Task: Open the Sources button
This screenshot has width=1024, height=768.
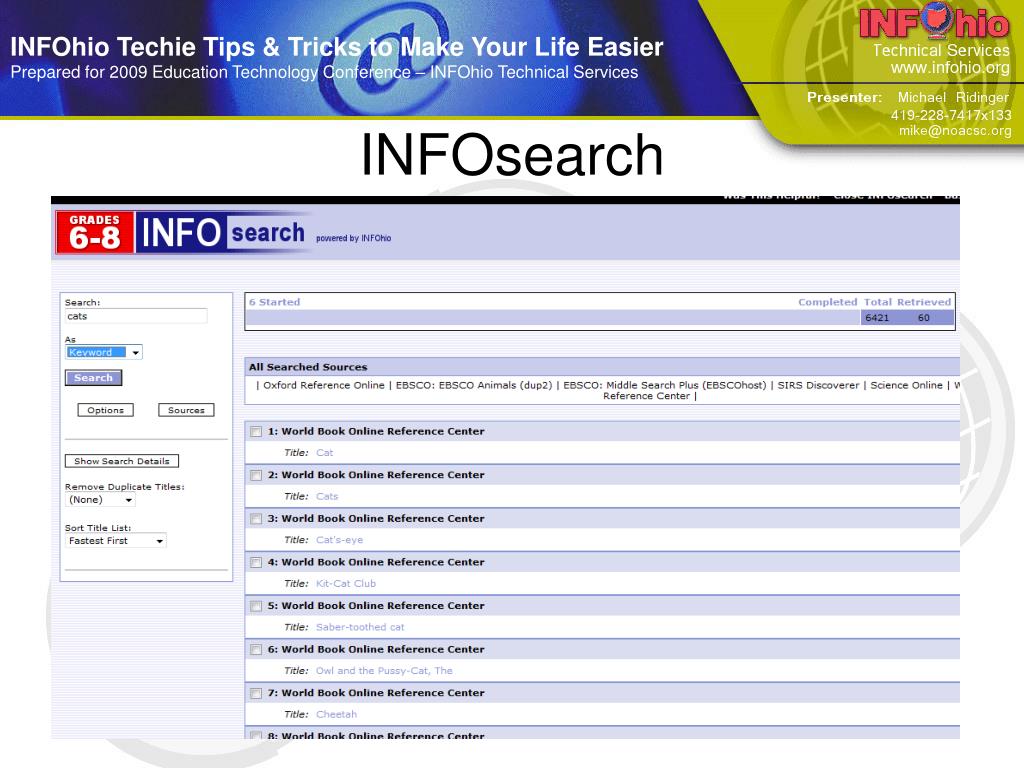Action: (186, 410)
